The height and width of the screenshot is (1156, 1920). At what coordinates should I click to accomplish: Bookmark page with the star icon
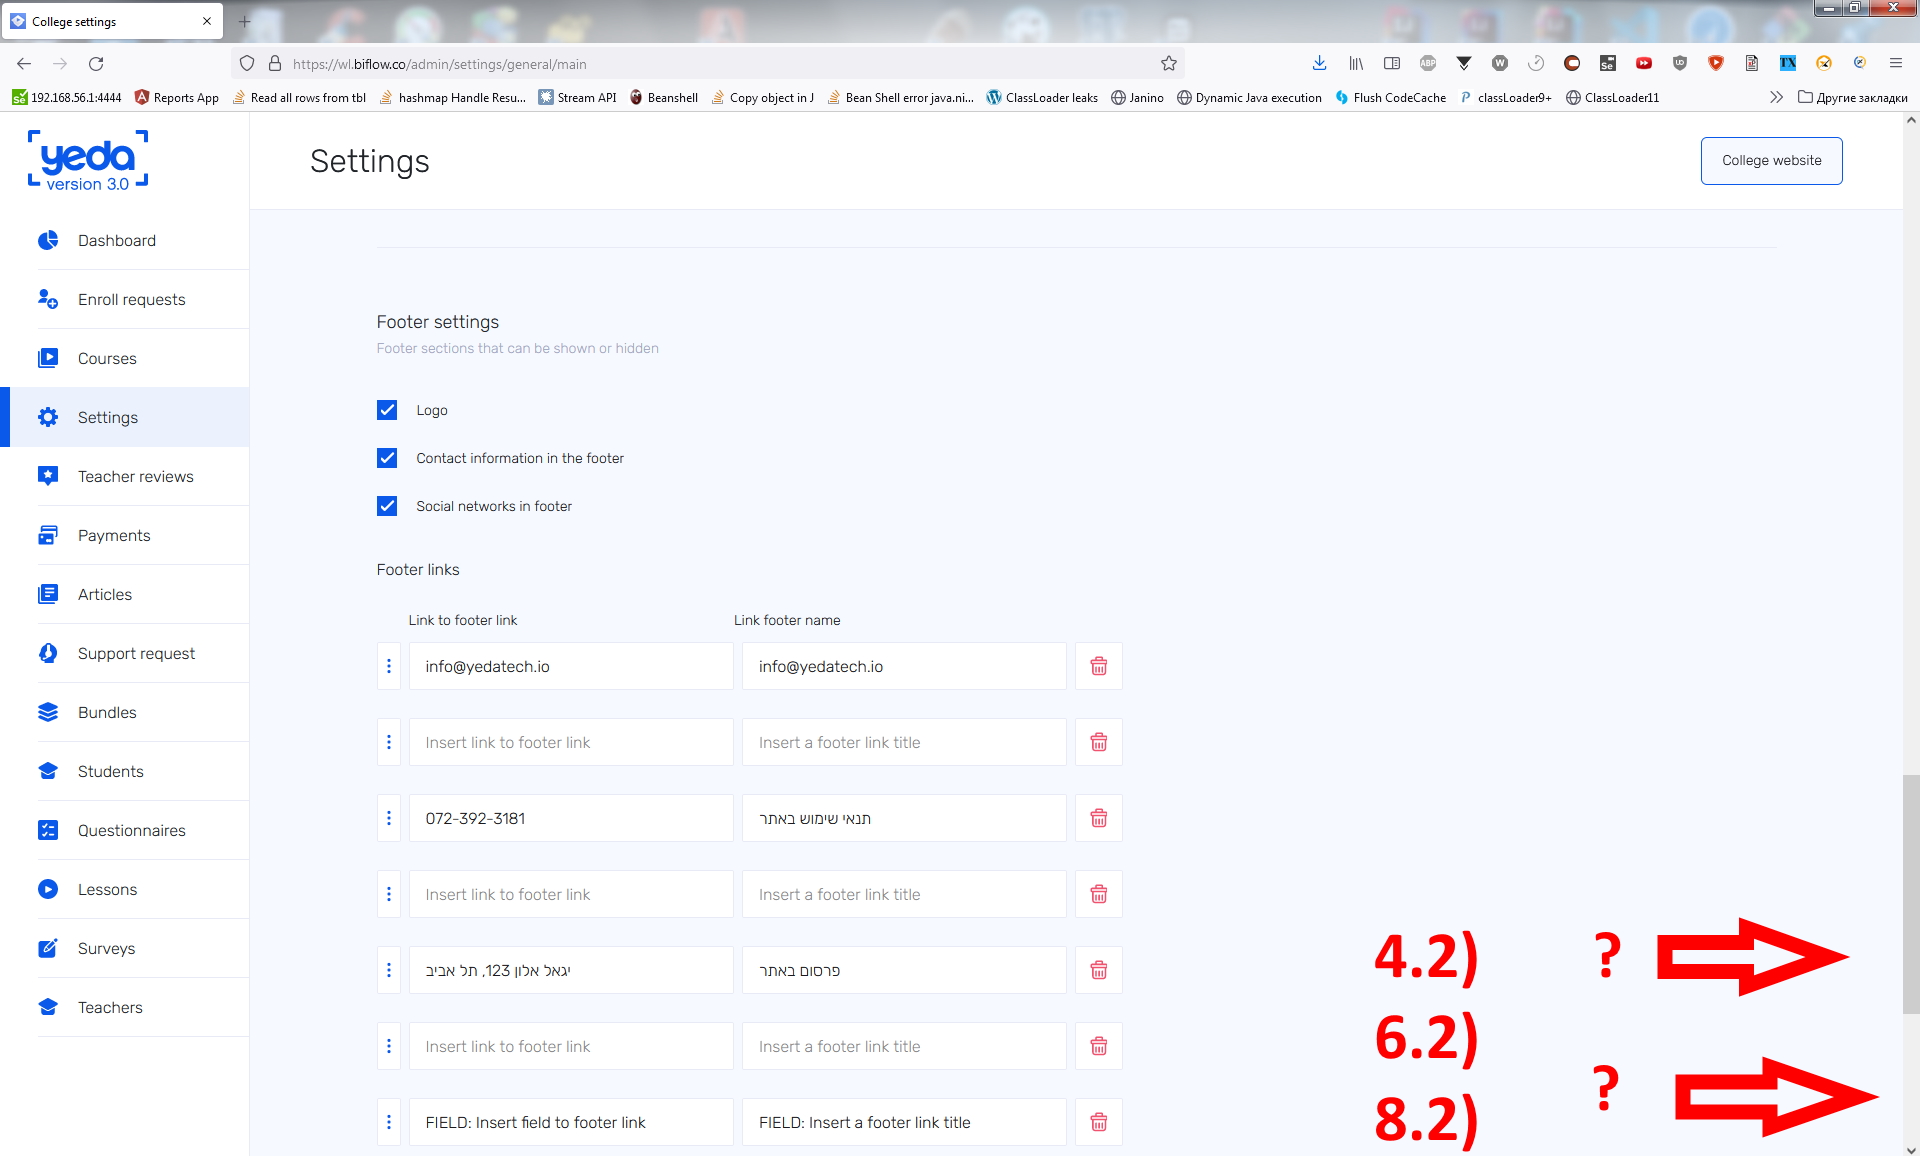point(1169,63)
